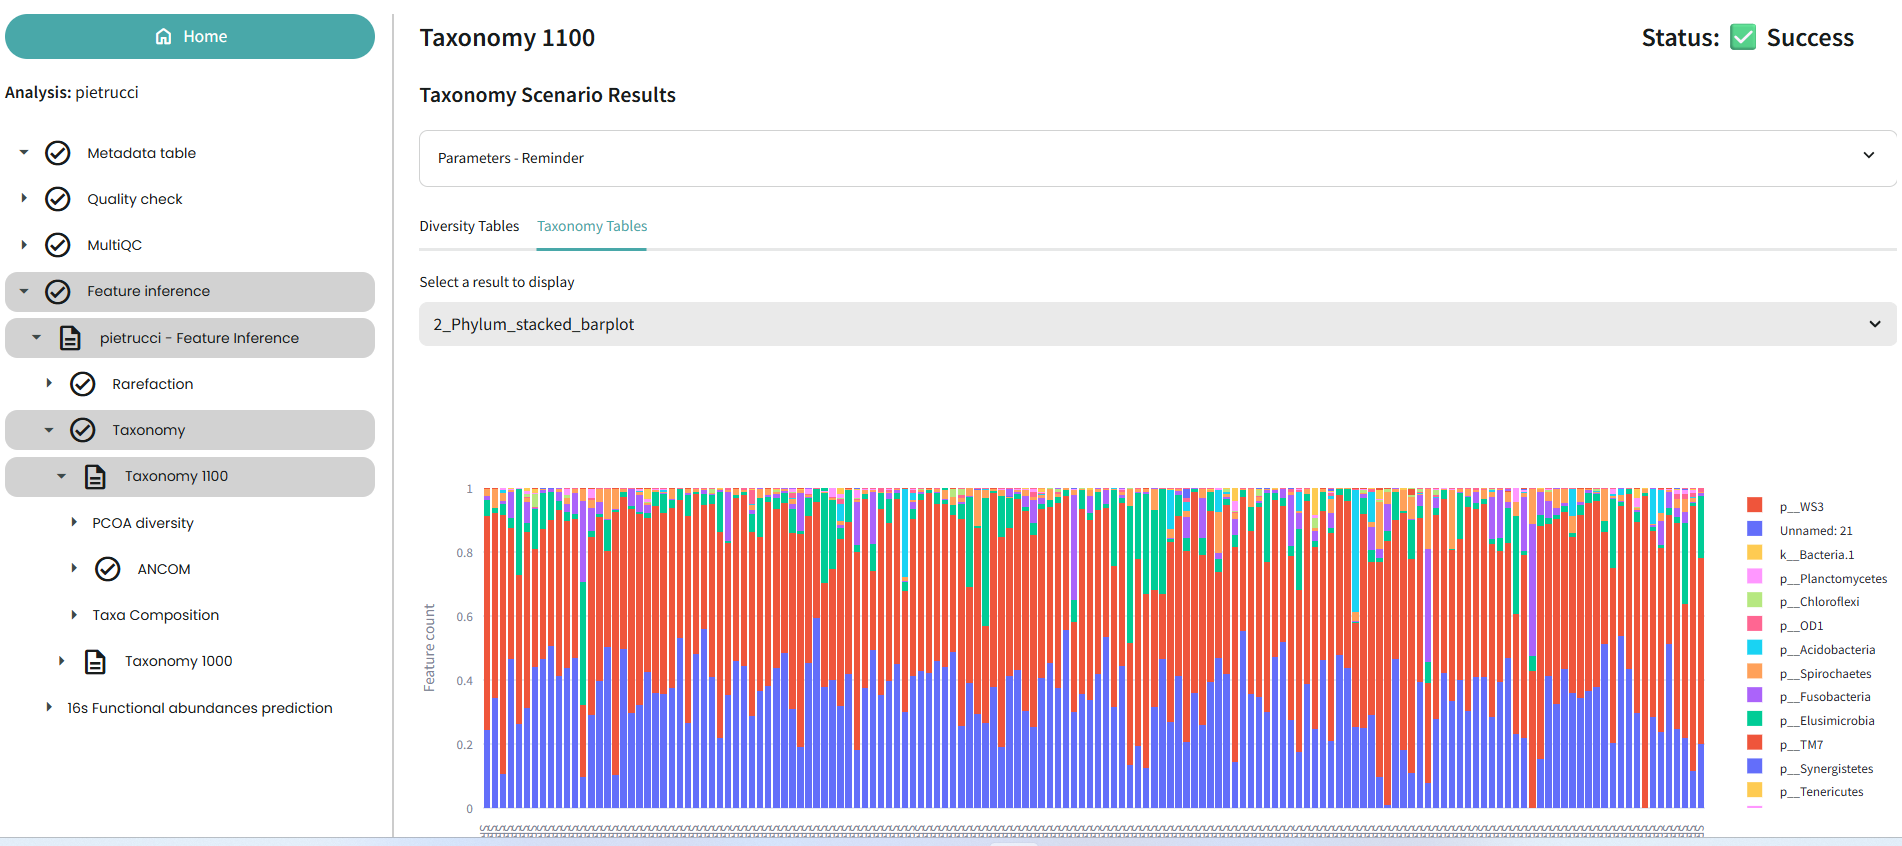The height and width of the screenshot is (846, 1902).
Task: Open Rarefaction in sidebar
Action: click(153, 384)
